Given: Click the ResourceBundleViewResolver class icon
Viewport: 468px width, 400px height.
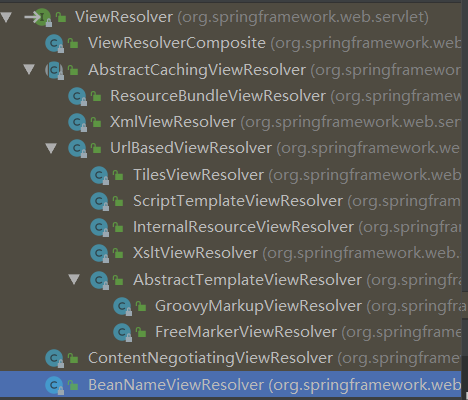Looking at the screenshot, I should (x=77, y=96).
